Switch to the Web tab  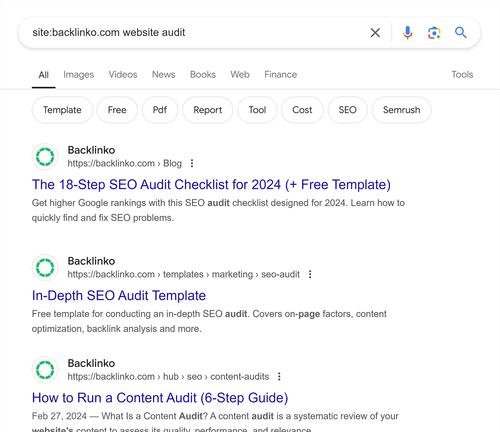(240, 75)
